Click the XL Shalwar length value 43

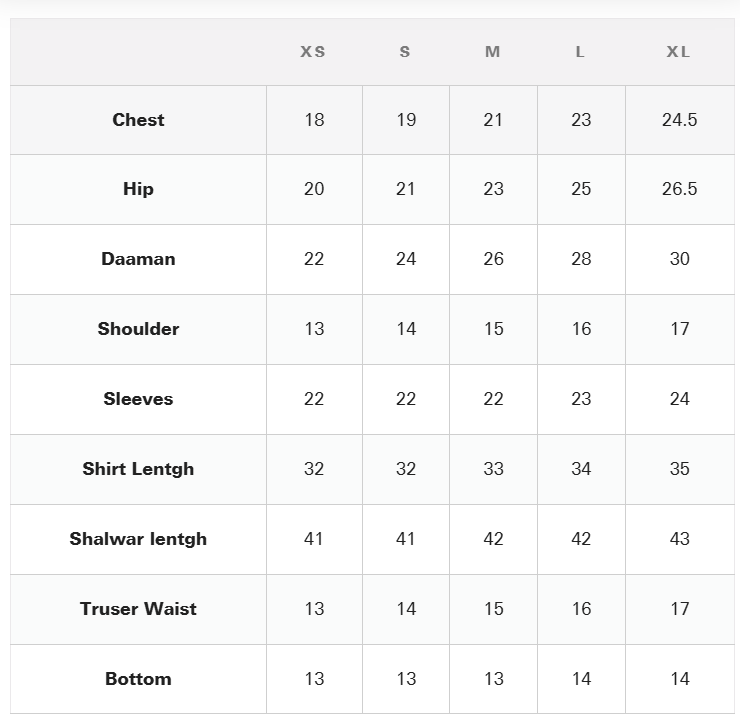point(679,539)
